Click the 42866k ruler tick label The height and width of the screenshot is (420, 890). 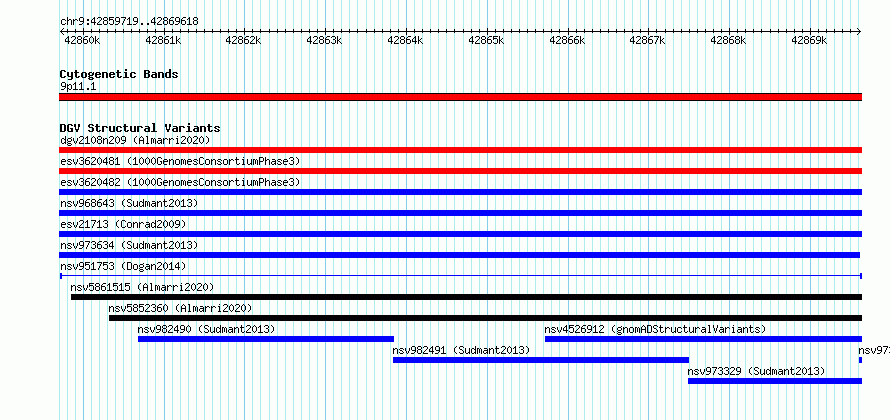[567, 40]
